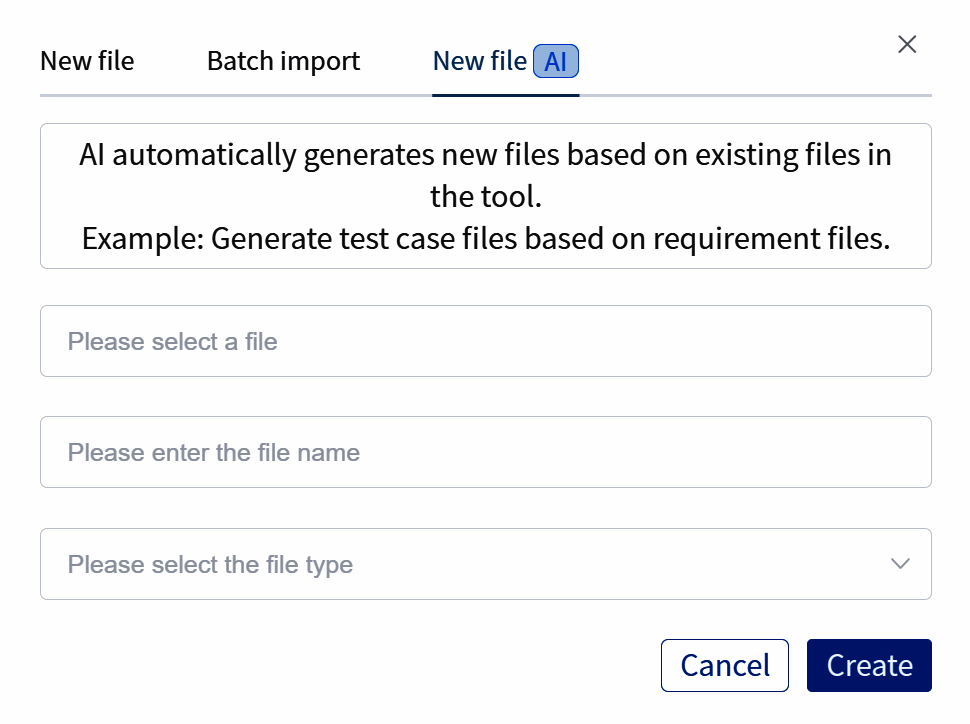The width and height of the screenshot is (970, 724).
Task: Click 'Please select the file type' placeholder
Action: (210, 565)
